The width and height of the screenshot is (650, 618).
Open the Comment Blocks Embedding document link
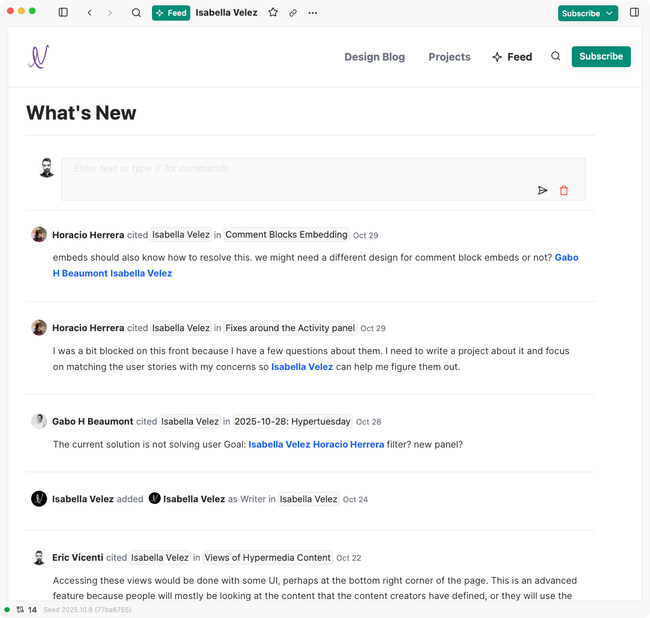pyautogui.click(x=286, y=235)
